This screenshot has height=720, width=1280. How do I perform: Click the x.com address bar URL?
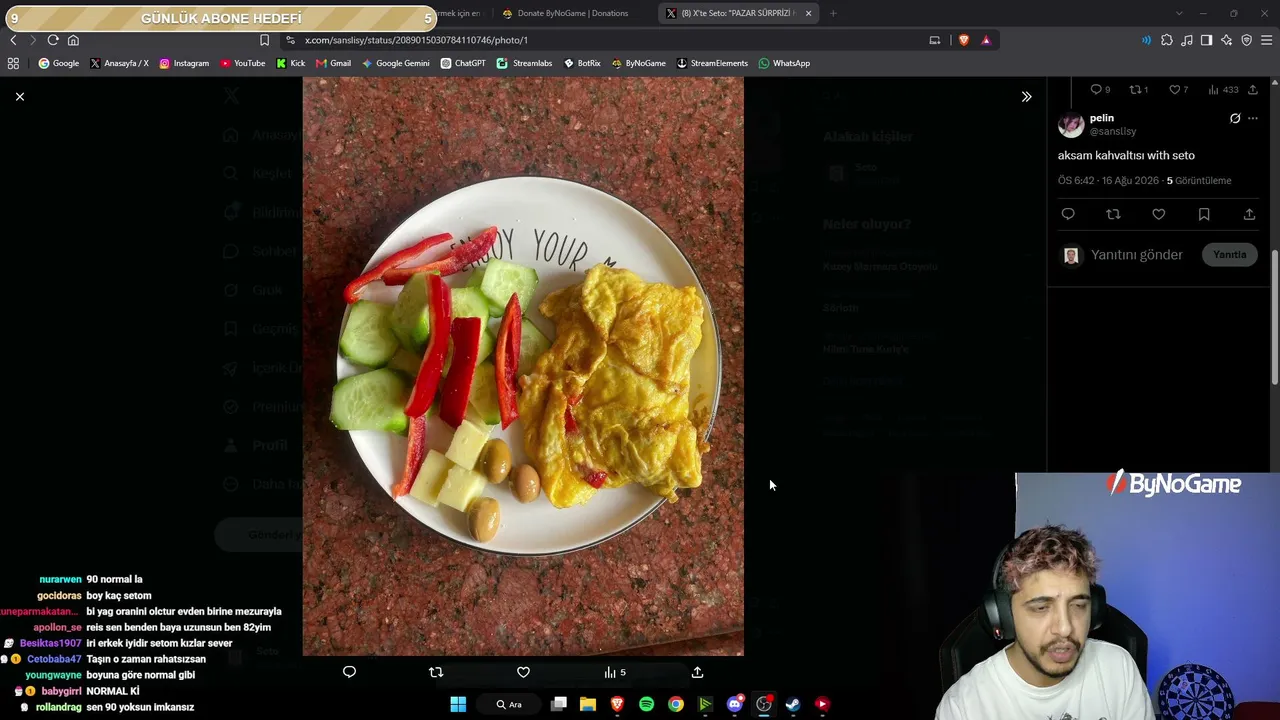416,40
